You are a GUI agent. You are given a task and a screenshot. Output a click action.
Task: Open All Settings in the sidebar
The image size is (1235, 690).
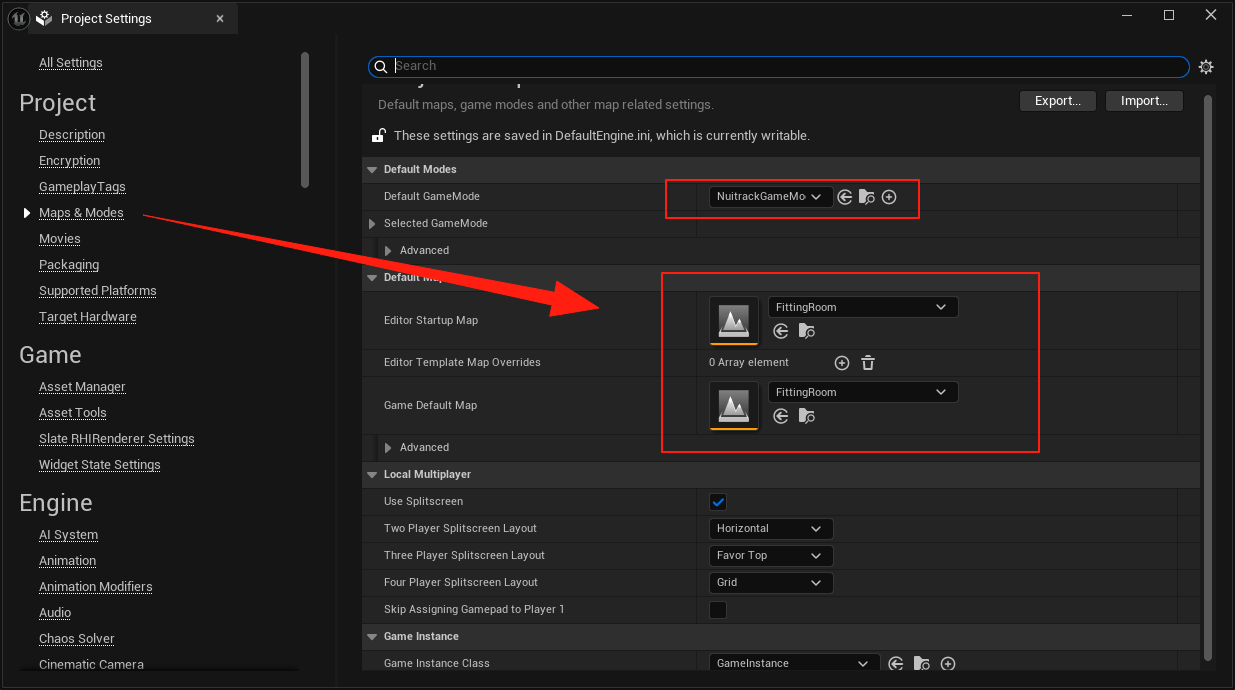click(71, 63)
